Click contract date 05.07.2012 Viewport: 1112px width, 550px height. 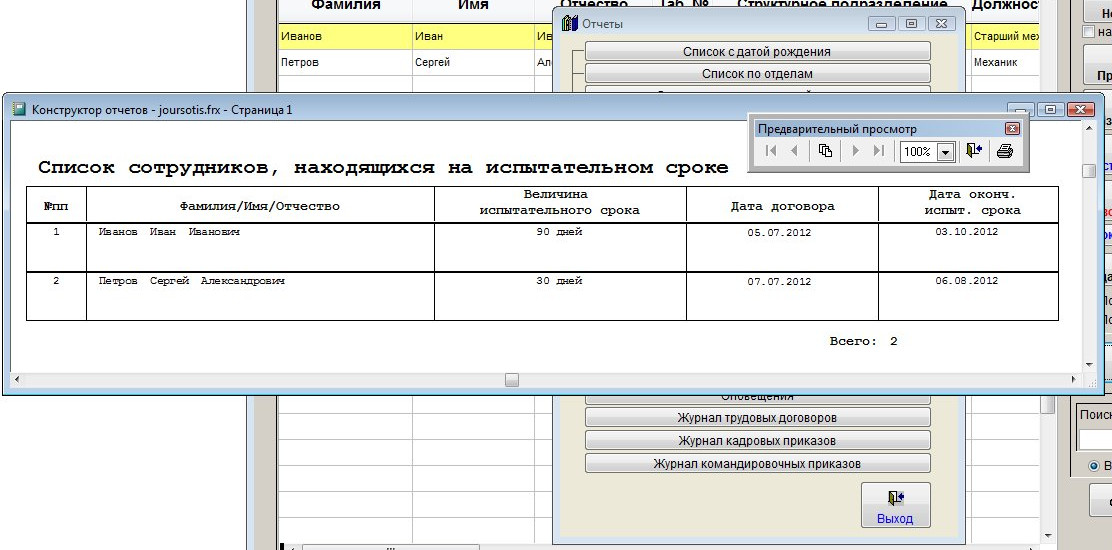coord(779,232)
